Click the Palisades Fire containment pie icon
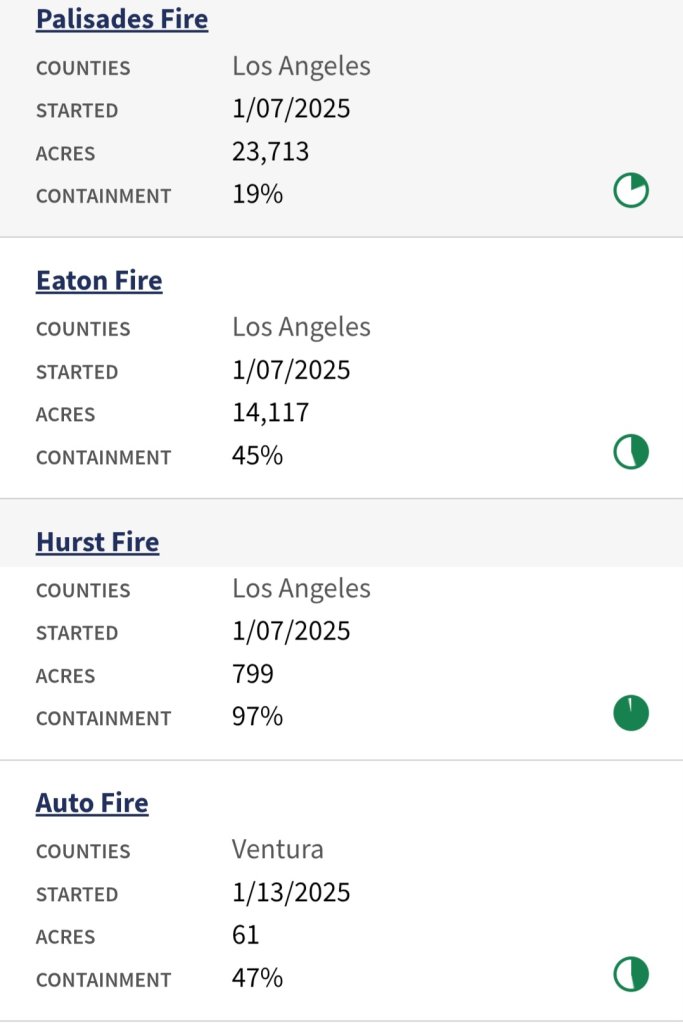The height and width of the screenshot is (1024, 683). point(631,190)
